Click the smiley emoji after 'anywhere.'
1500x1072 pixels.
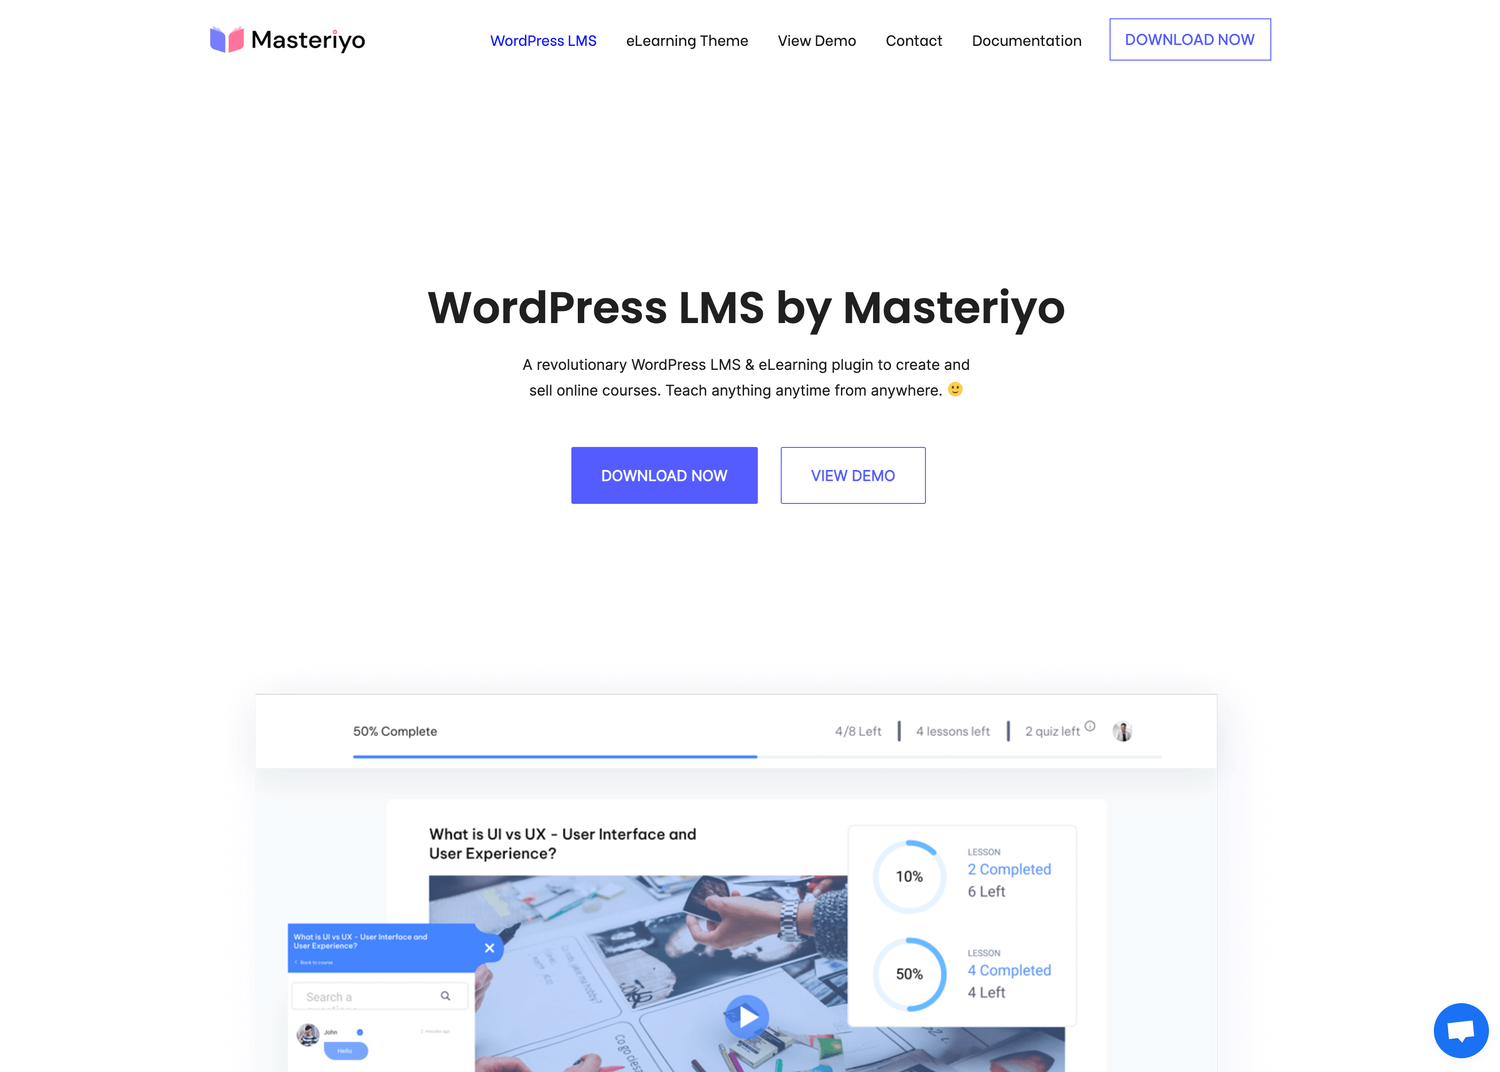[955, 389]
